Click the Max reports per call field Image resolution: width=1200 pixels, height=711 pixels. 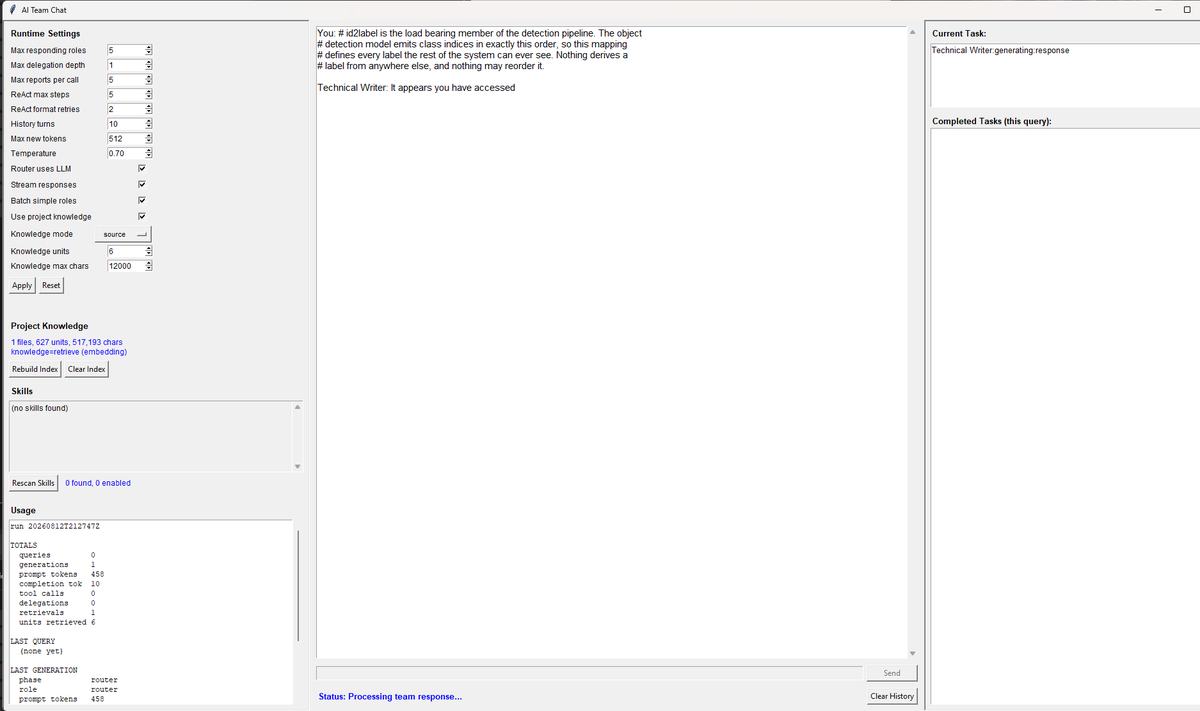[125, 79]
